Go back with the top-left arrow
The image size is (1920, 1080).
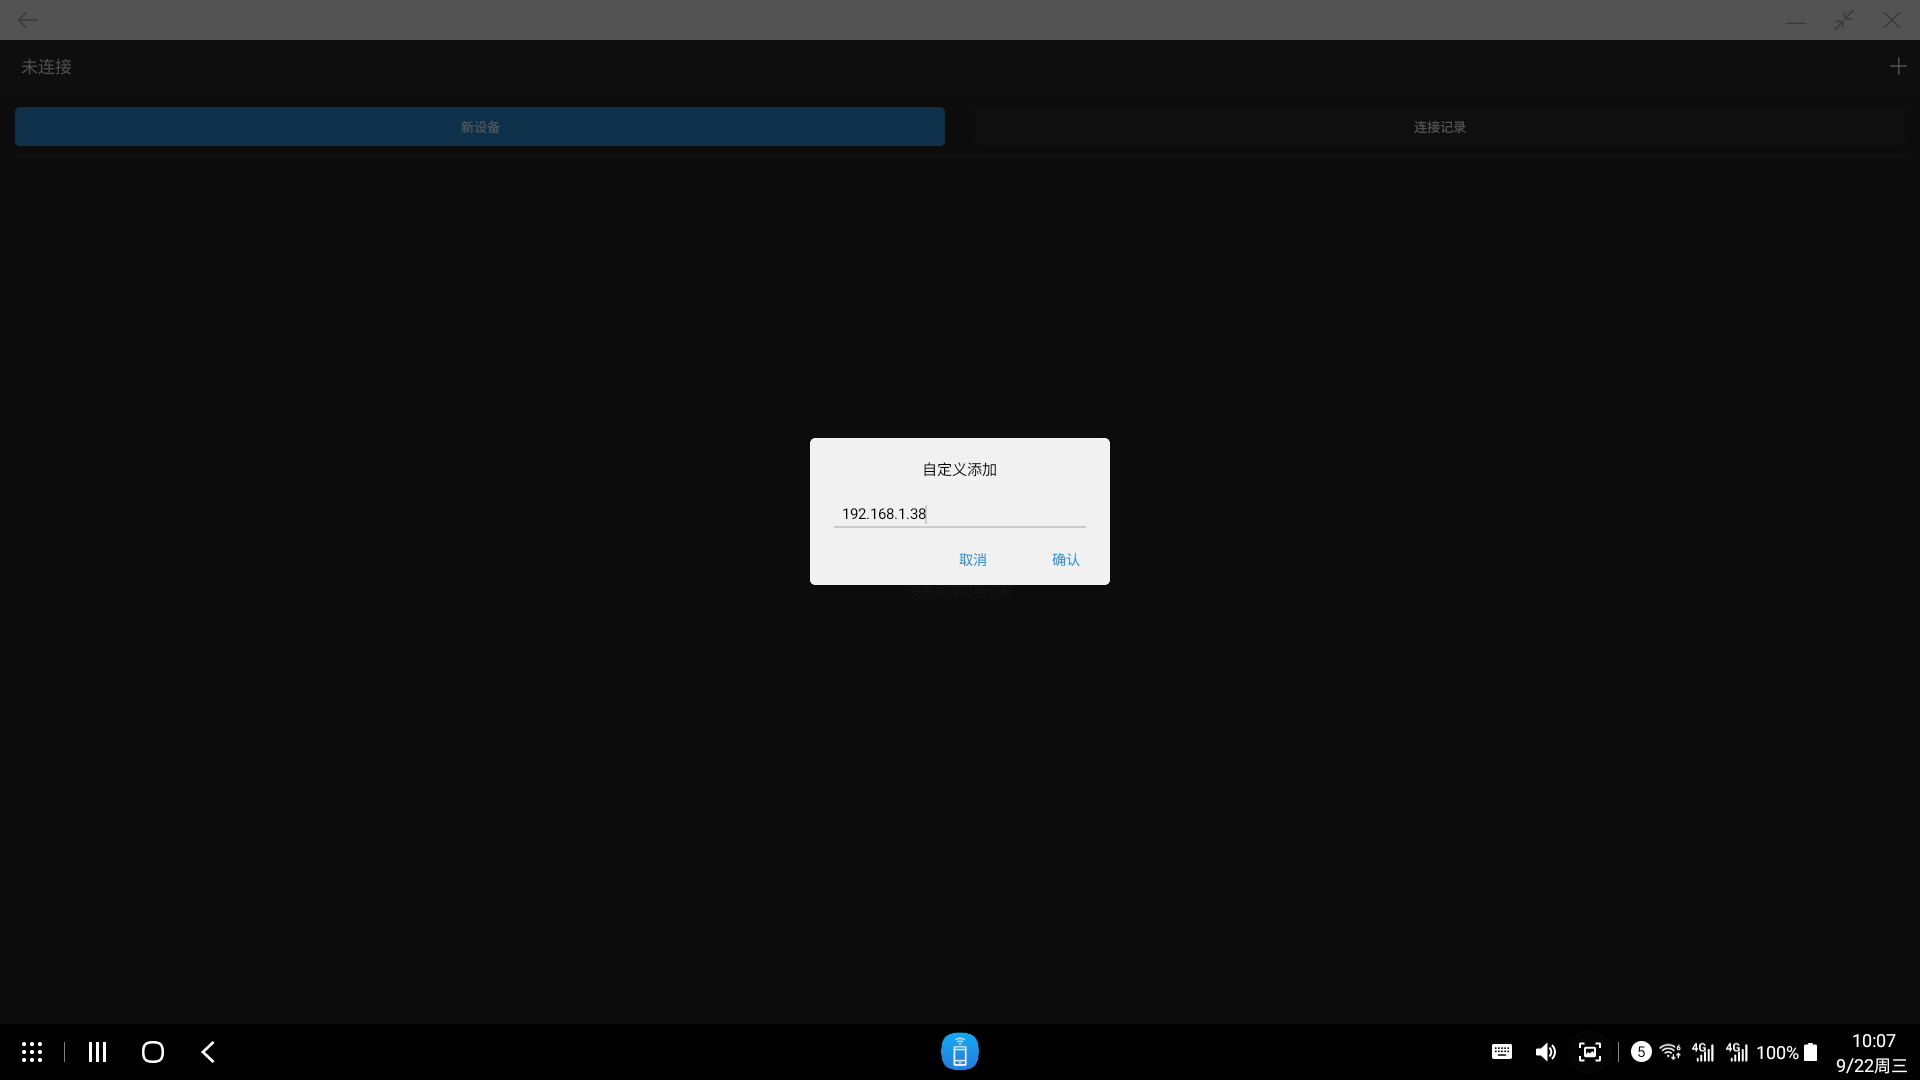coord(28,20)
